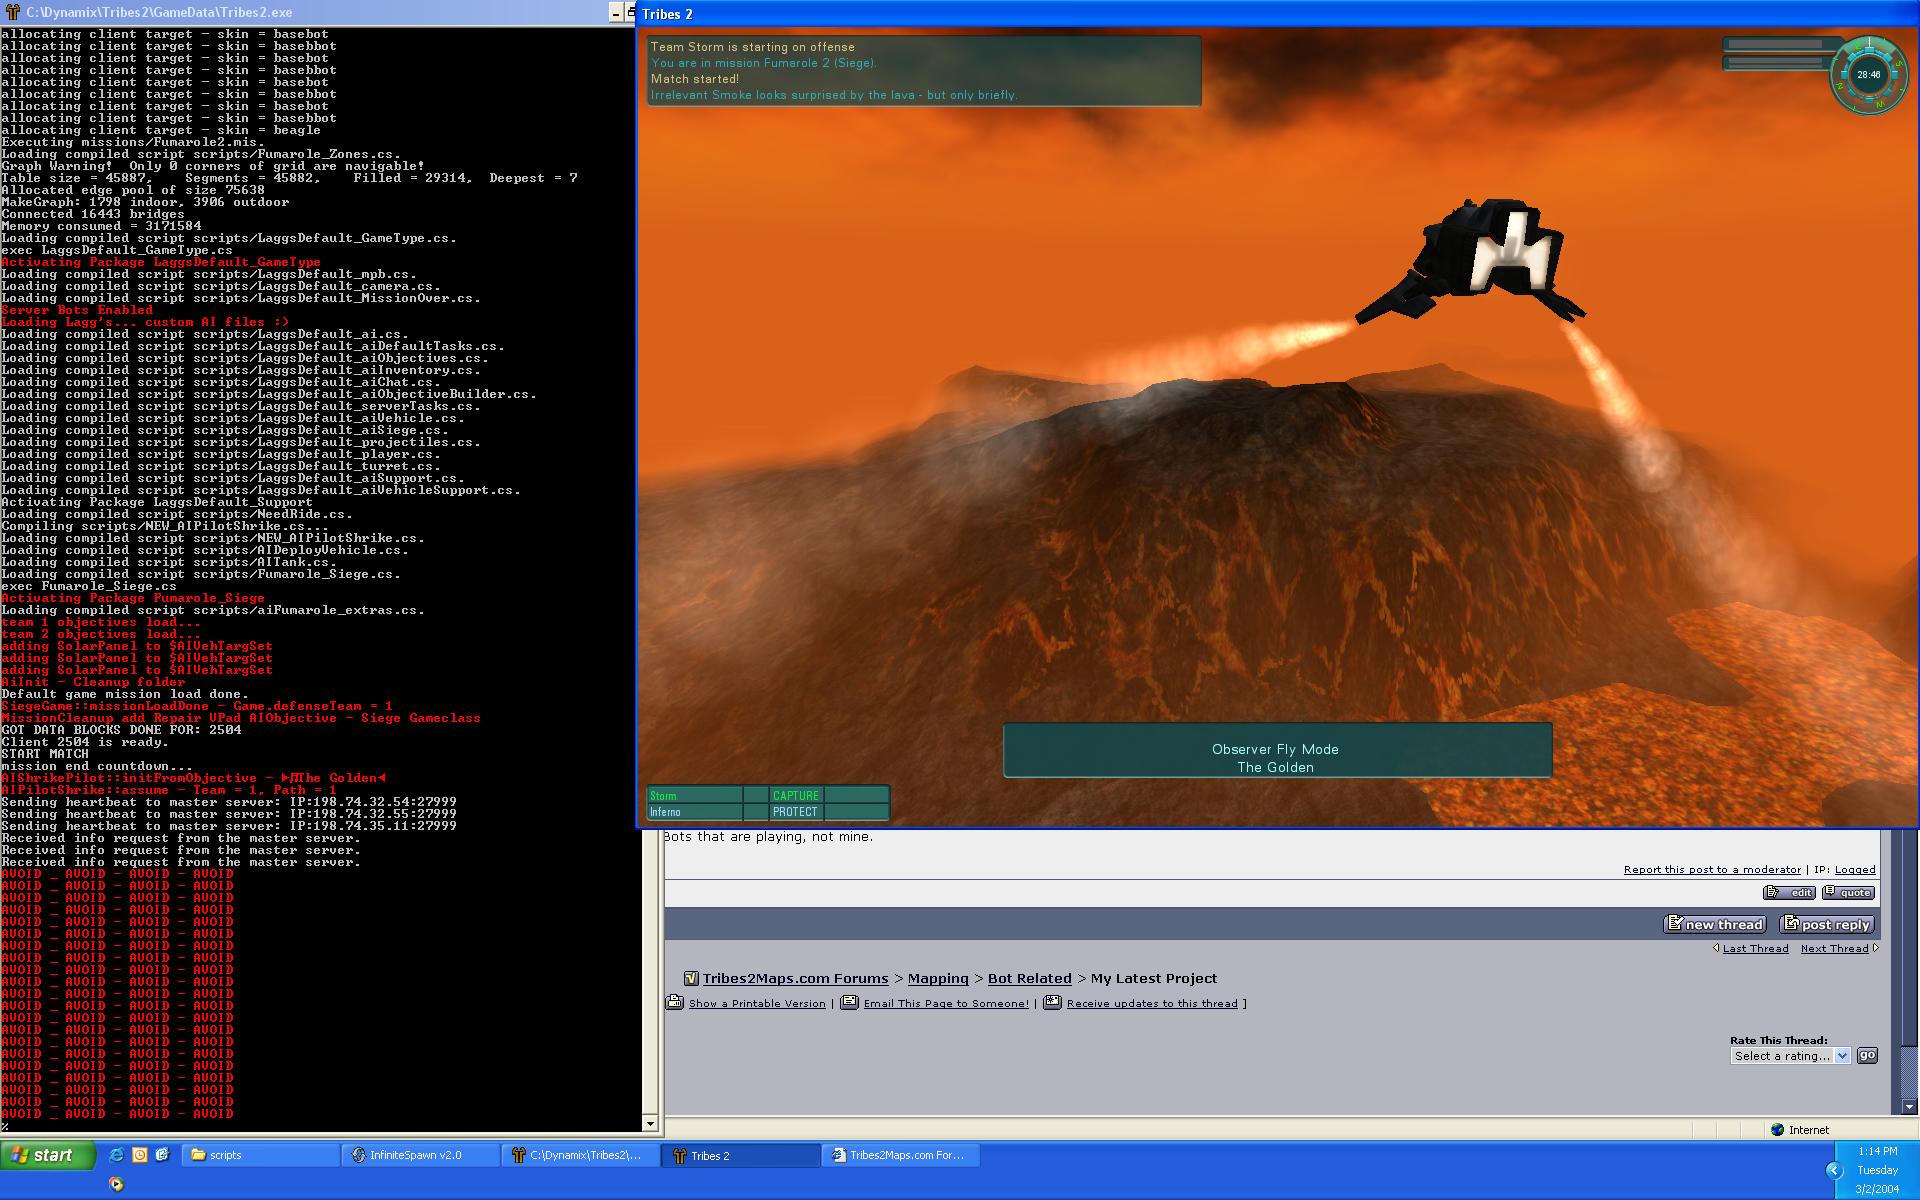The height and width of the screenshot is (1200, 1920).
Task: Follow Report this post to a moderator
Action: [1712, 869]
